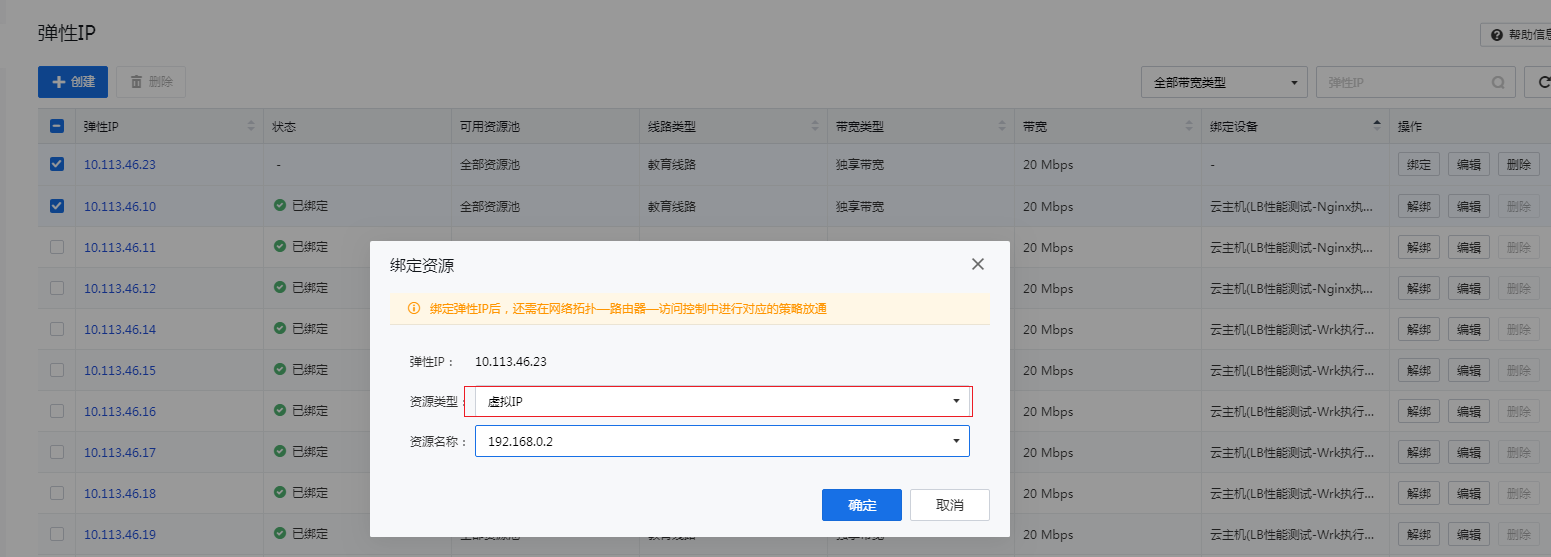The width and height of the screenshot is (1551, 557).
Task: Click 编辑 in the 10.113.46.19 row
Action: [x=1469, y=534]
